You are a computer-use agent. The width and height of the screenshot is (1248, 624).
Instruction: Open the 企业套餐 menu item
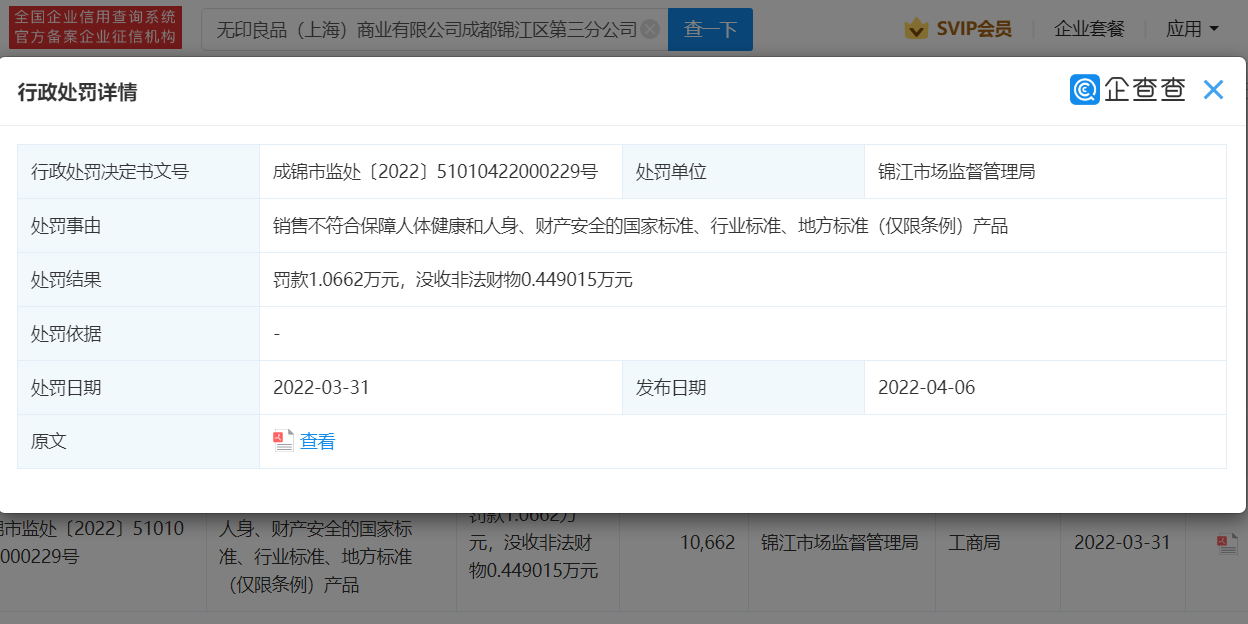(1089, 29)
